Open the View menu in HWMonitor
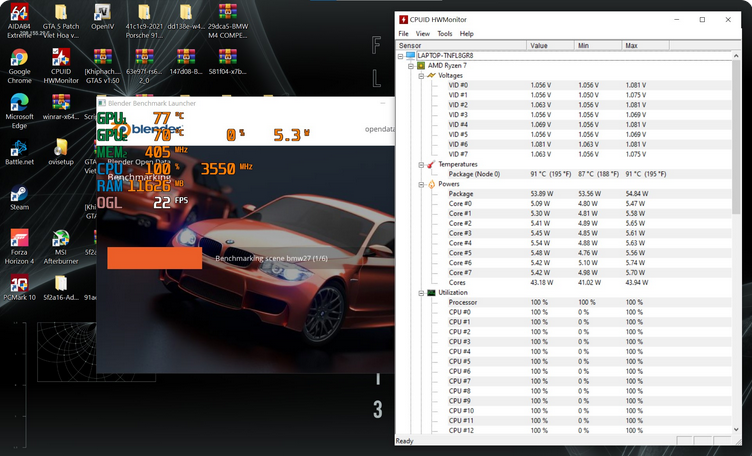The image size is (752, 456). coord(423,34)
